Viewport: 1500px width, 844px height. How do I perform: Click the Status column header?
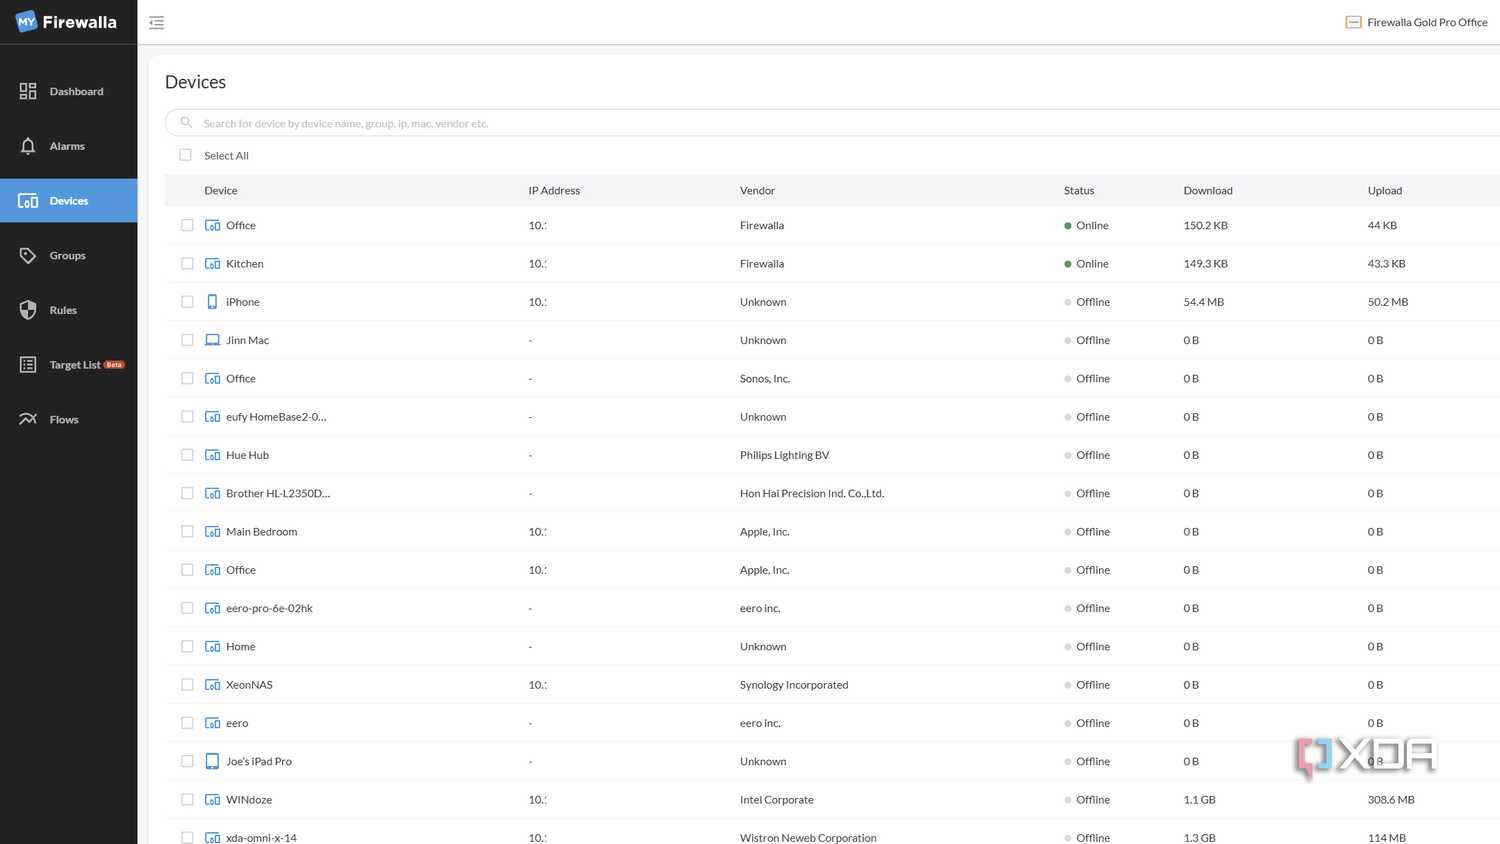pyautogui.click(x=1079, y=191)
